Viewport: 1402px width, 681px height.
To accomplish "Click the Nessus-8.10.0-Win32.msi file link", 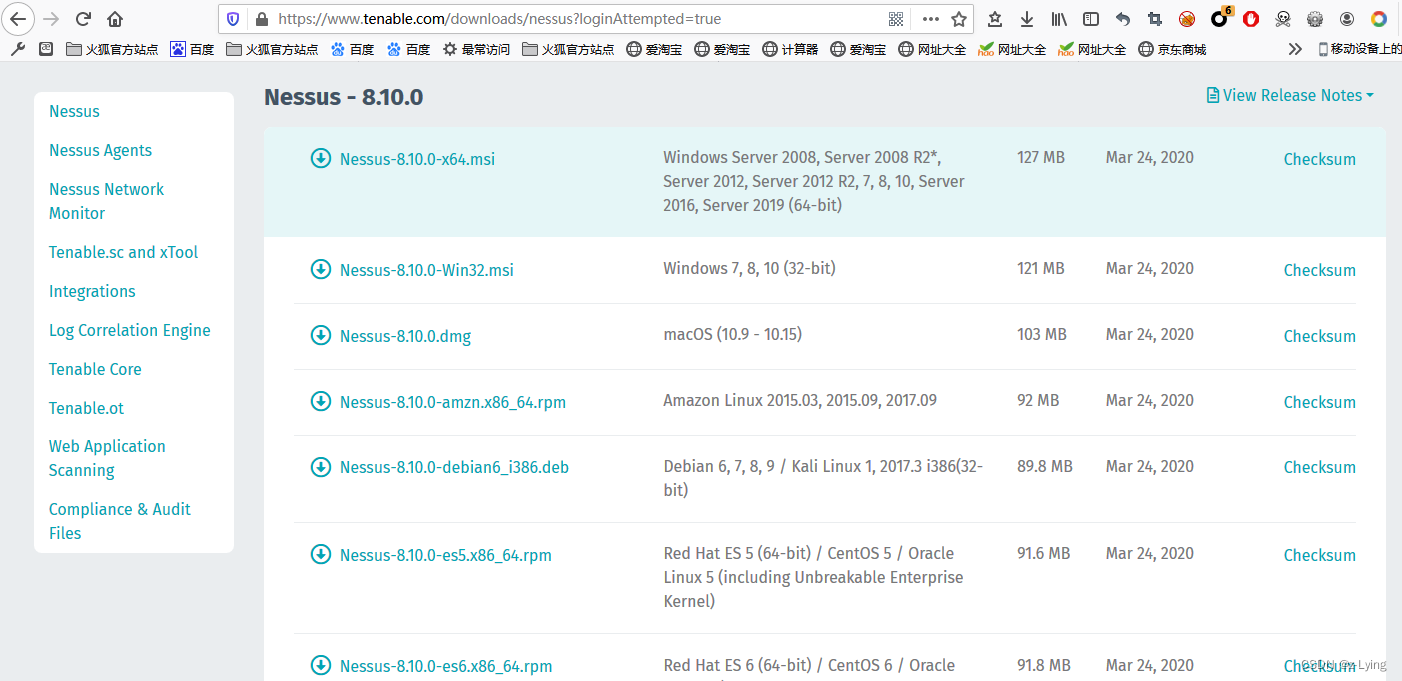I will [426, 270].
